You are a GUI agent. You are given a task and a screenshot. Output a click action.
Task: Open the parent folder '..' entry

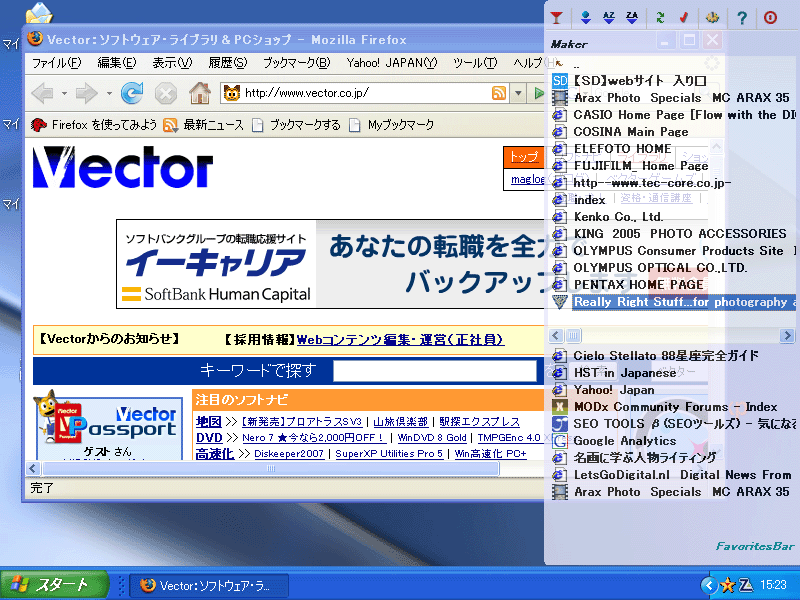pyautogui.click(x=576, y=65)
